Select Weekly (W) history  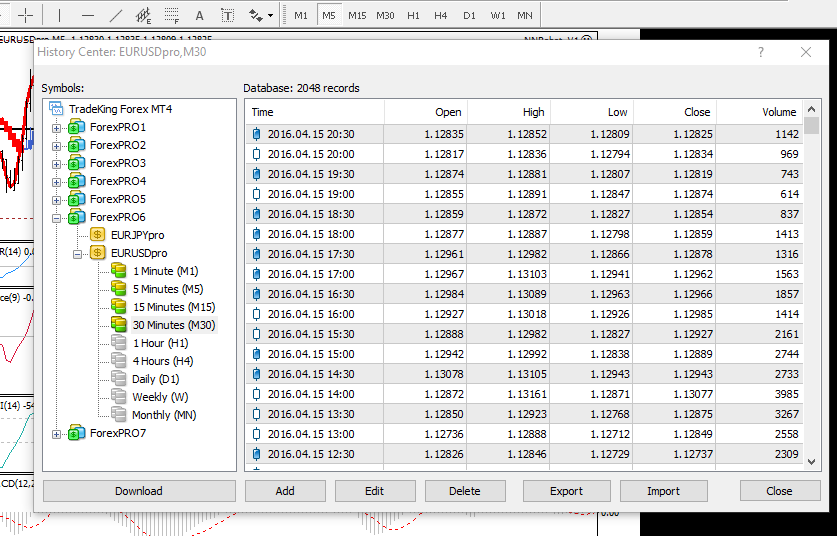(x=160, y=397)
